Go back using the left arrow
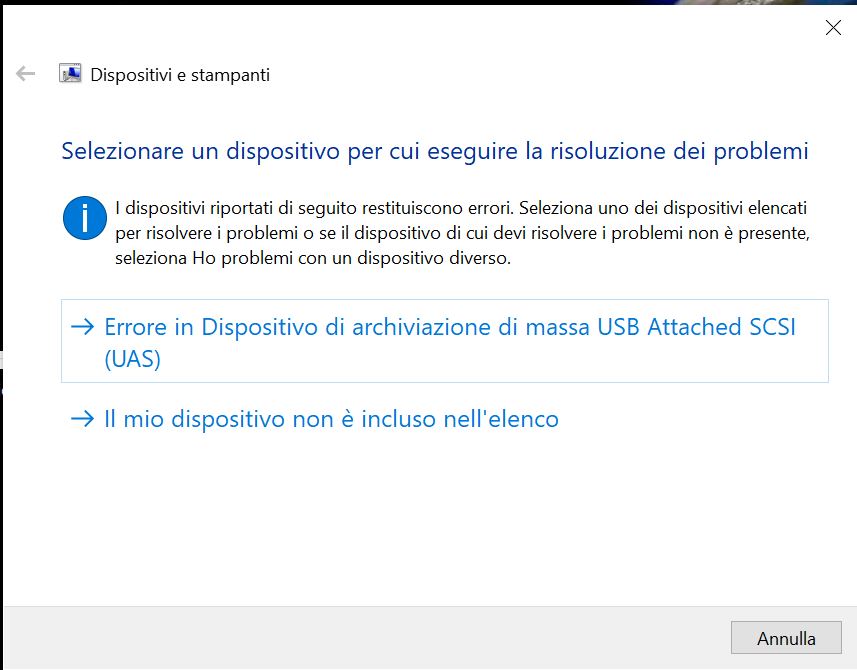 [x=26, y=73]
